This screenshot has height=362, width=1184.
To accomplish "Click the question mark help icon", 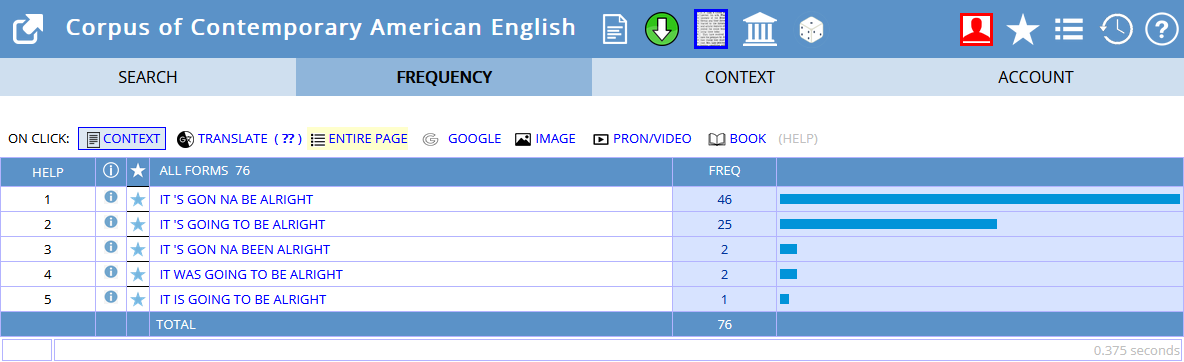I will [1161, 29].
